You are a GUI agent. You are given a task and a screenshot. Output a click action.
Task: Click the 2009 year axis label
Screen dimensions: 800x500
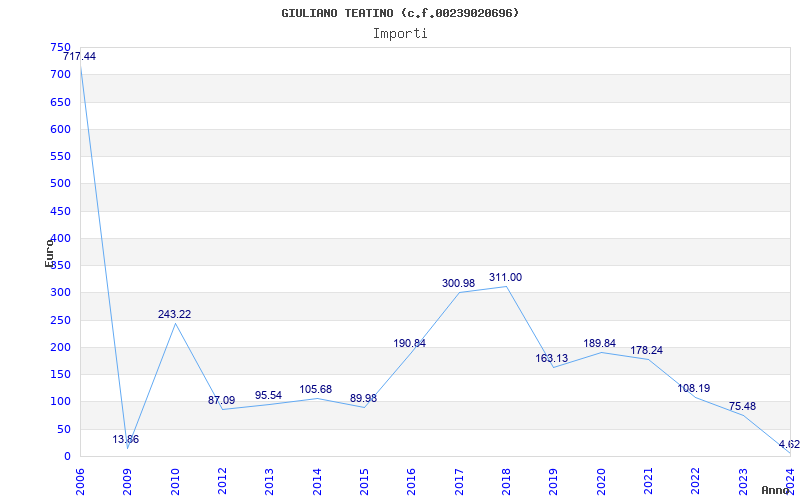127,481
